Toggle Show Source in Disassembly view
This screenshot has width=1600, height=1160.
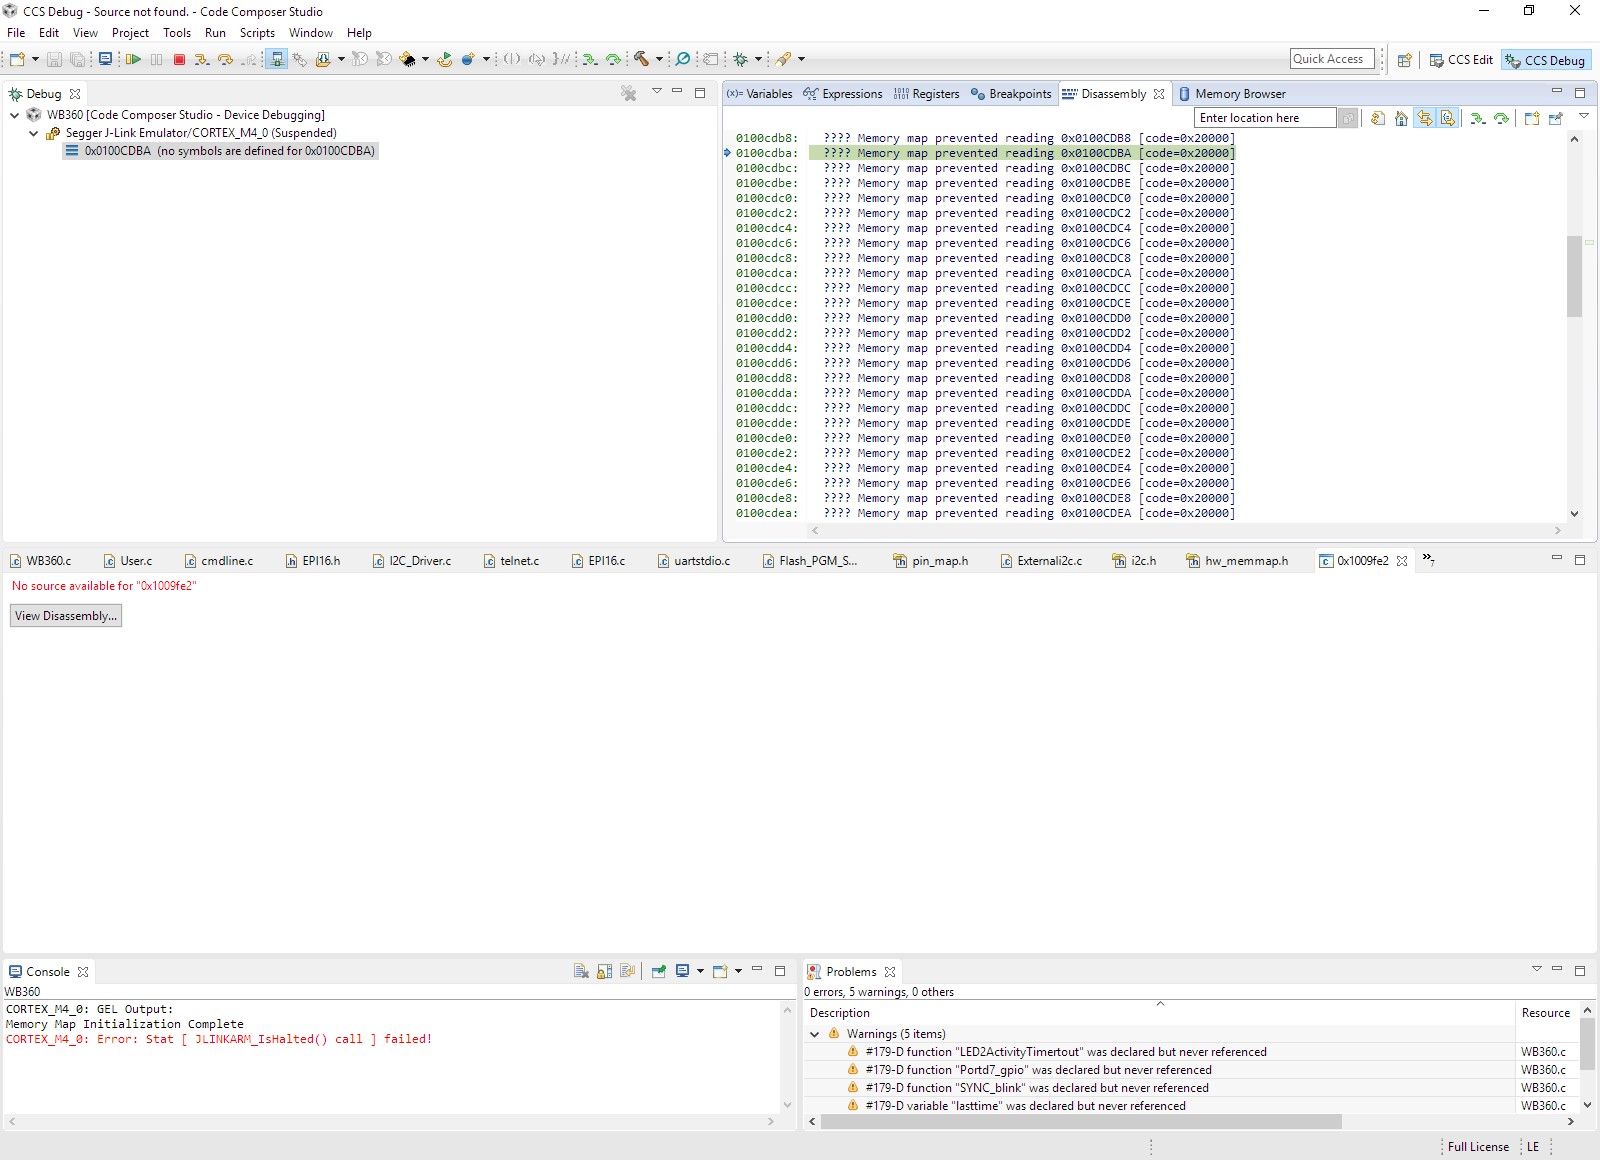point(1448,118)
